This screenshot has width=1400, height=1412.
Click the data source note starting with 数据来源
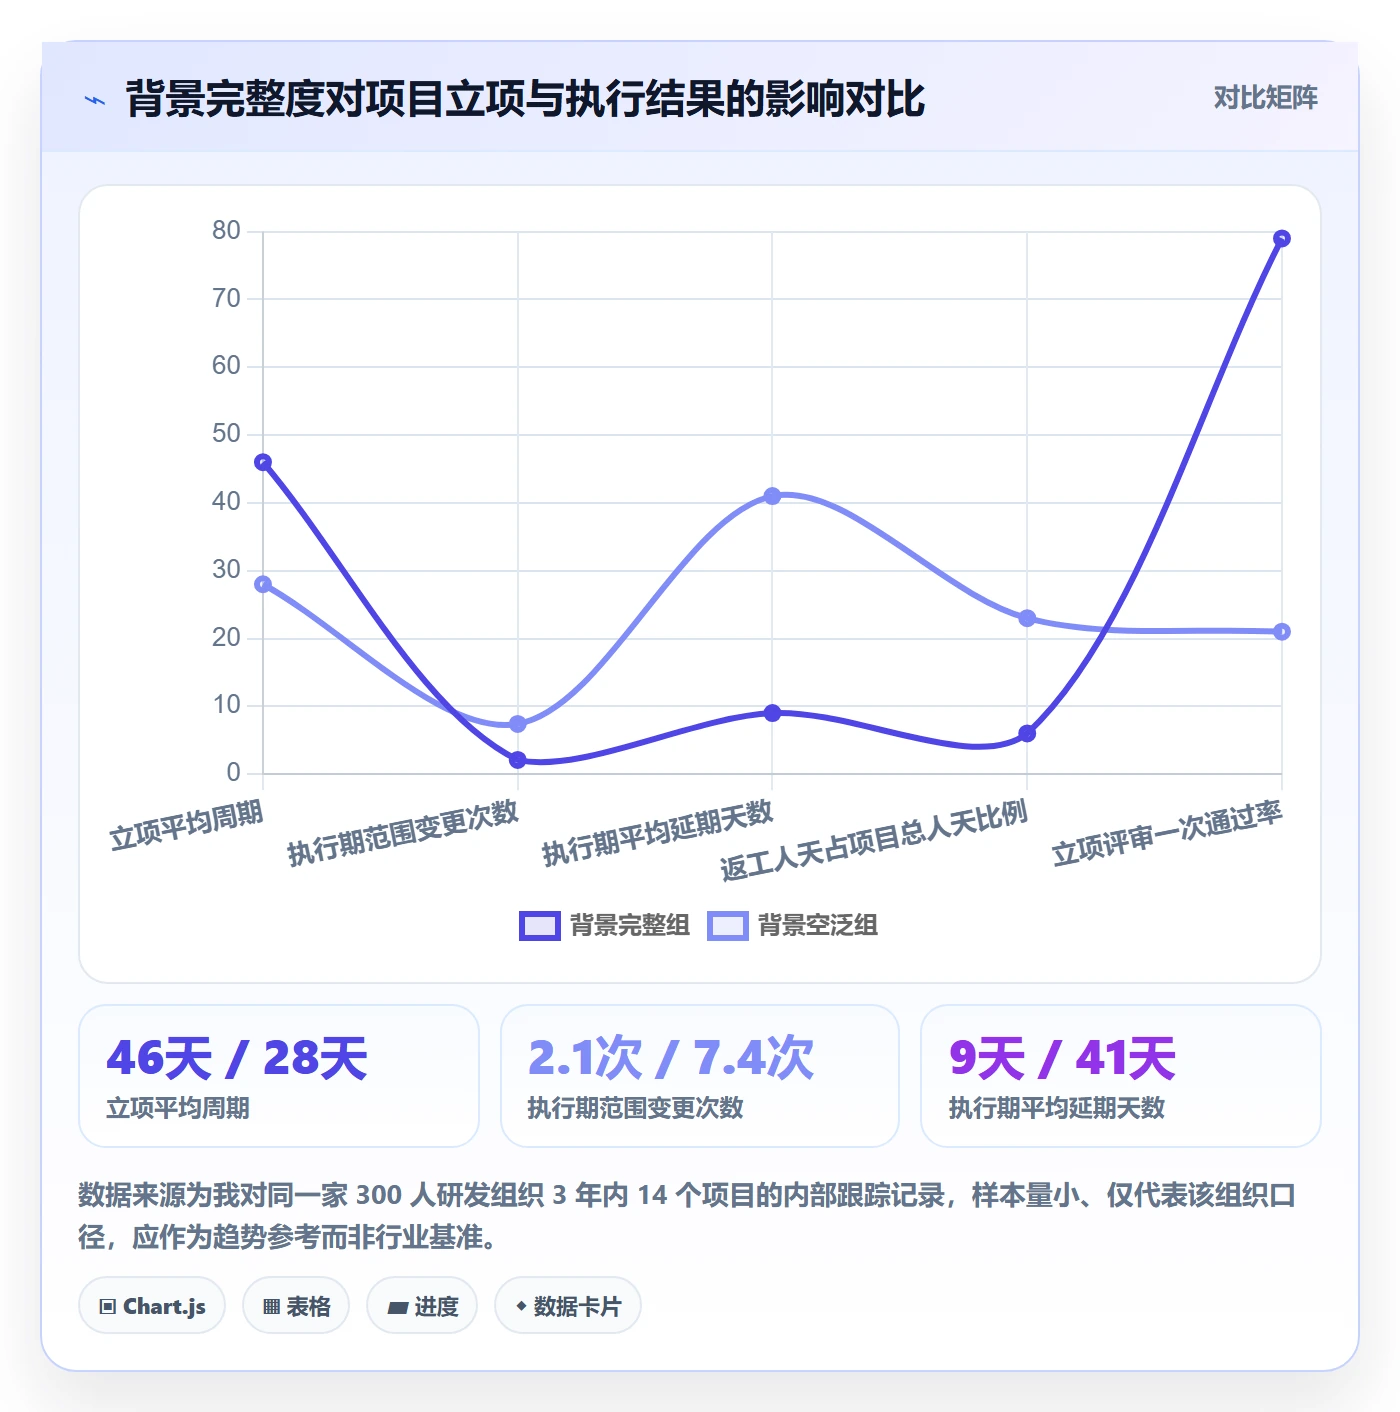coord(687,1216)
